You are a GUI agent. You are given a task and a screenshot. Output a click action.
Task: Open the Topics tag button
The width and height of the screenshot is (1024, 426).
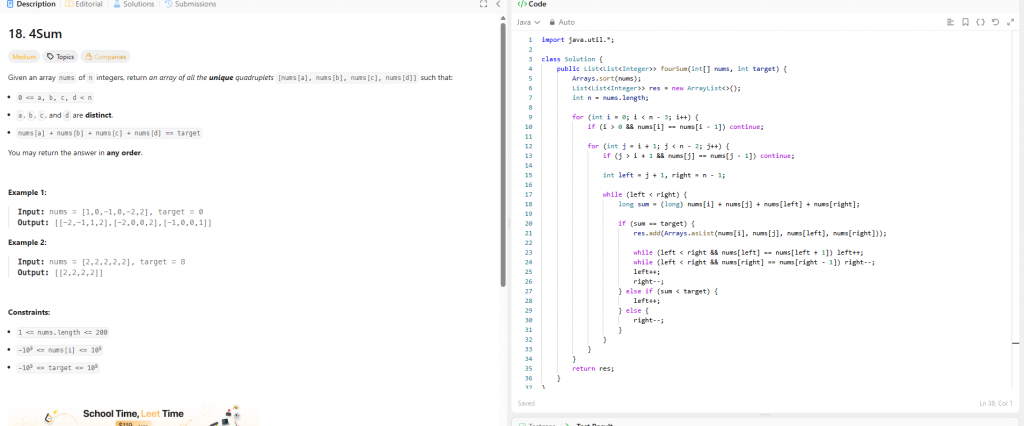point(61,57)
